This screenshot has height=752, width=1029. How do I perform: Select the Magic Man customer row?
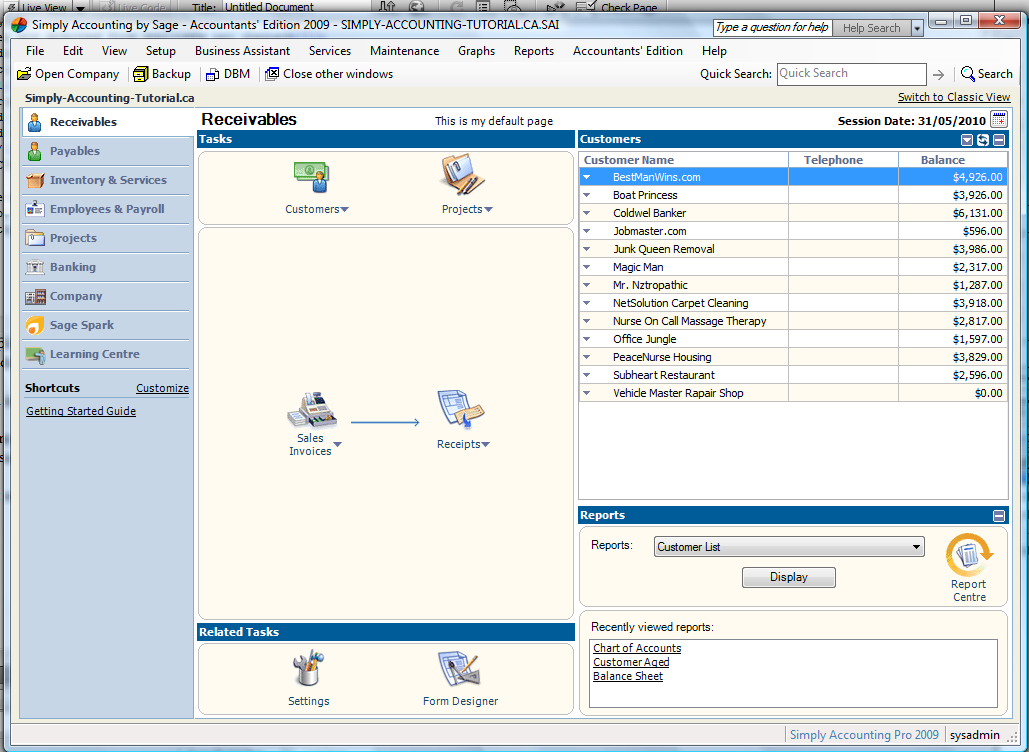pyautogui.click(x=793, y=267)
